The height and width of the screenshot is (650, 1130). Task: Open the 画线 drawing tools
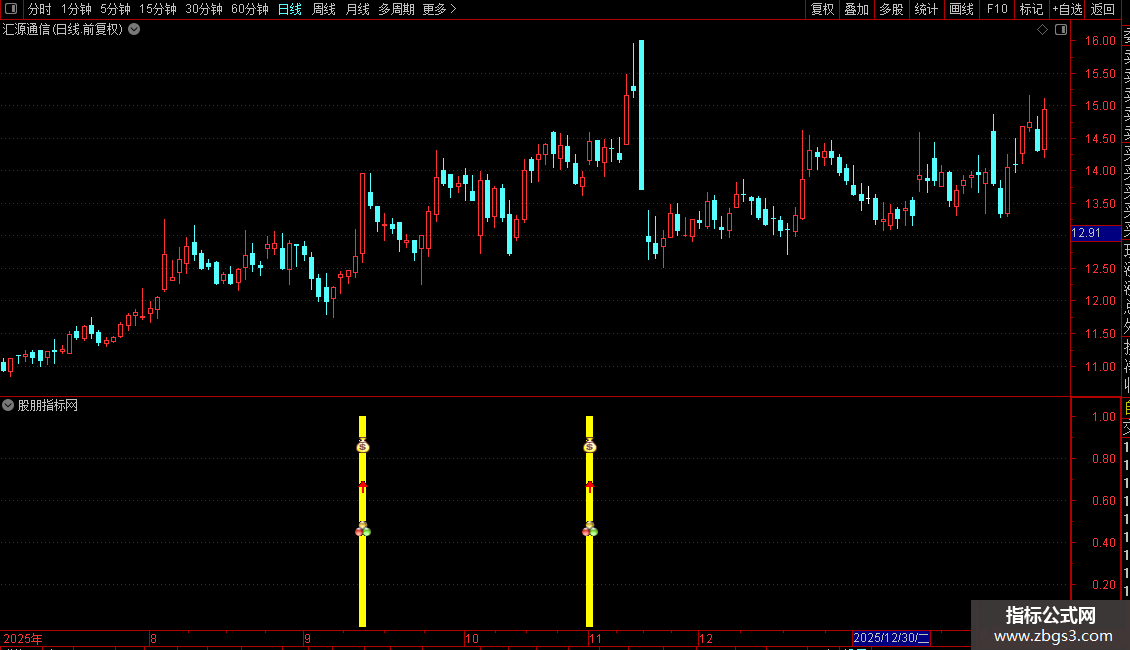(x=961, y=9)
